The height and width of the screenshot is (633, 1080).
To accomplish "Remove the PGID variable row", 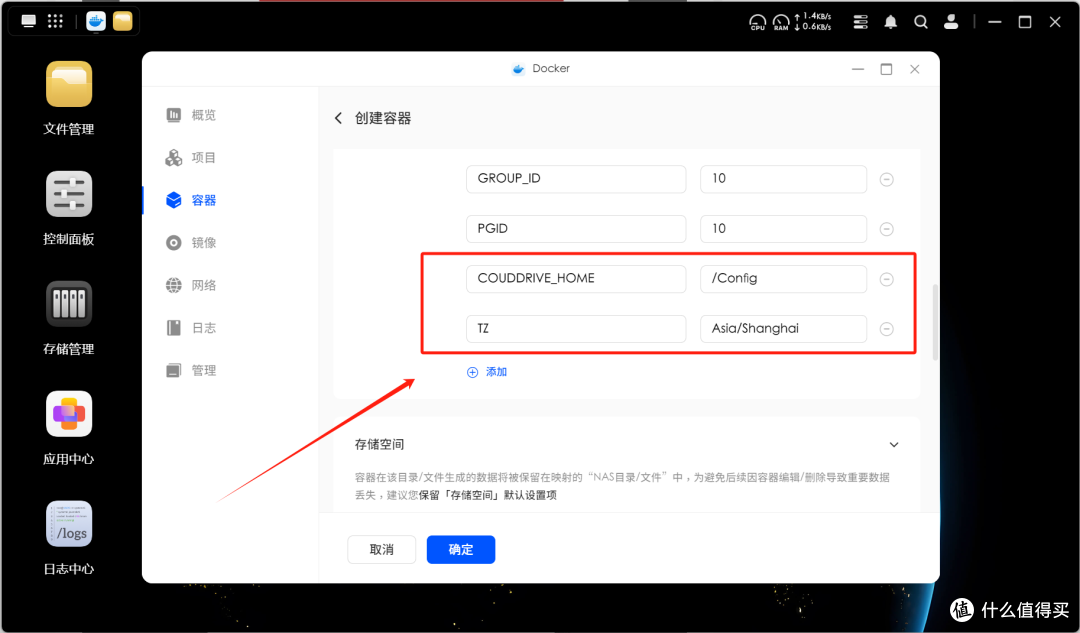I will [x=886, y=229].
